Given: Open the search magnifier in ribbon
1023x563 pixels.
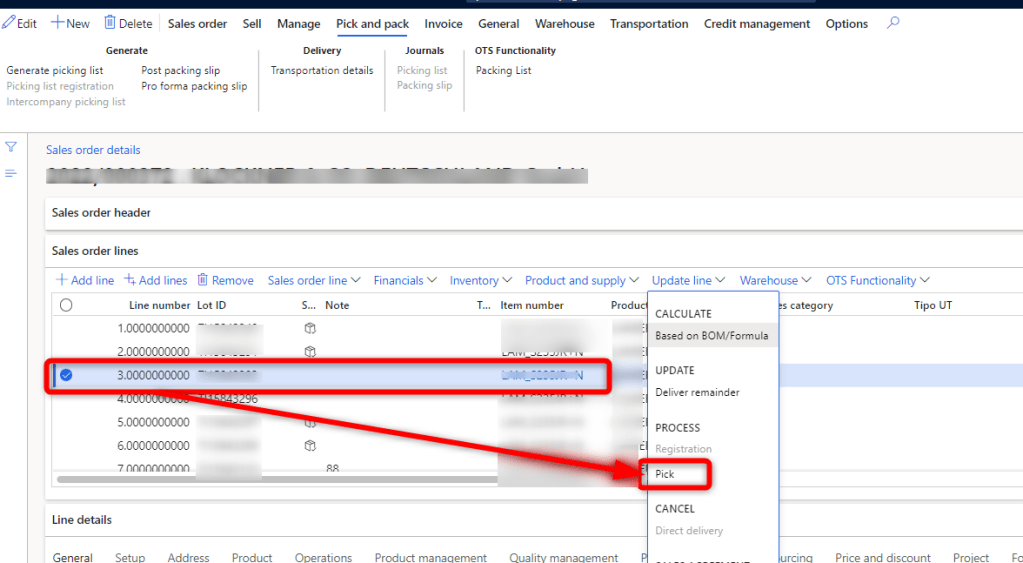Looking at the screenshot, I should tap(893, 23).
